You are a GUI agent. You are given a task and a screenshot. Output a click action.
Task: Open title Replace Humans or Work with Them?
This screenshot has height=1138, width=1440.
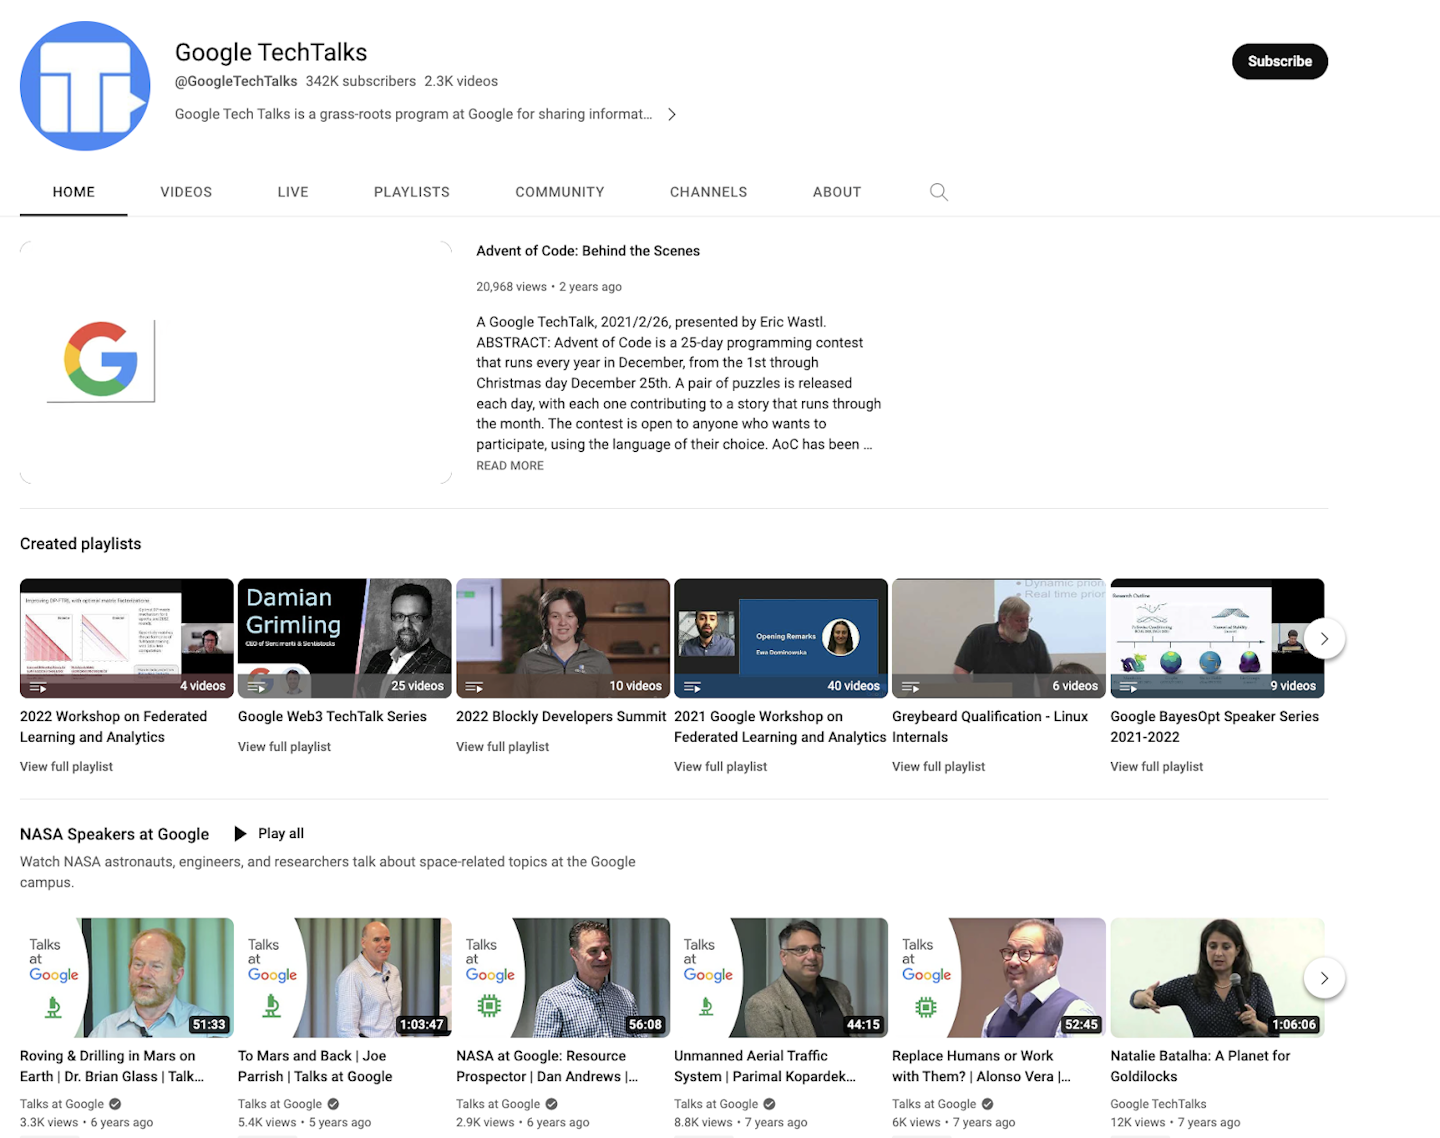tap(981, 1066)
